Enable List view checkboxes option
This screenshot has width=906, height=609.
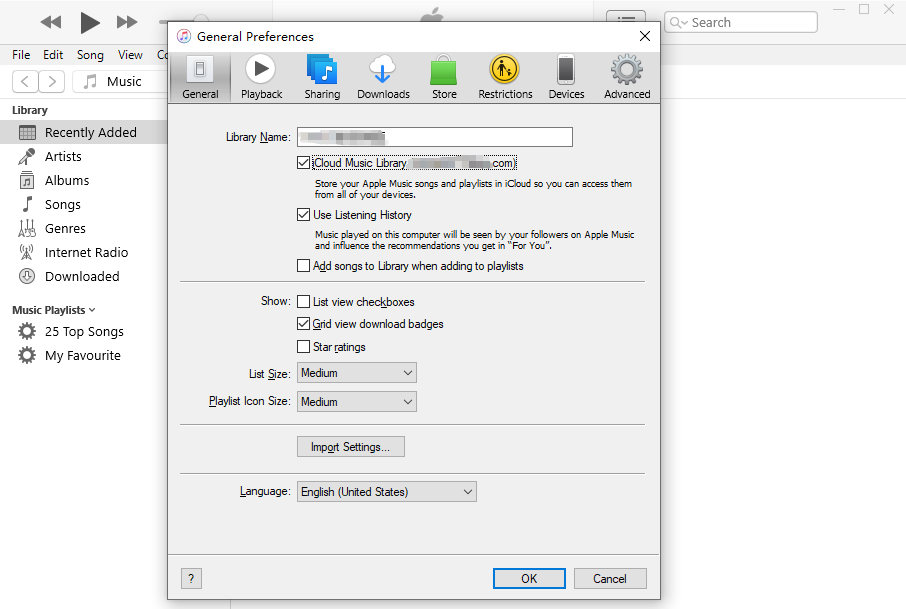[303, 302]
